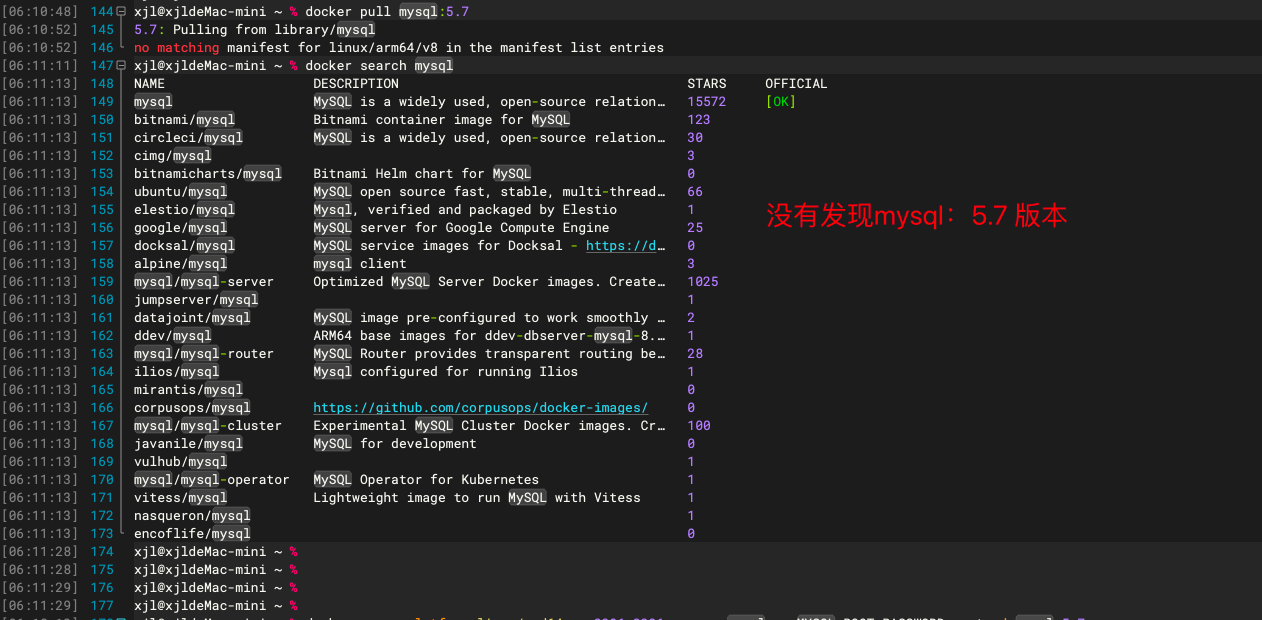Click the star count 123
This screenshot has width=1262, height=620.
tap(699, 120)
